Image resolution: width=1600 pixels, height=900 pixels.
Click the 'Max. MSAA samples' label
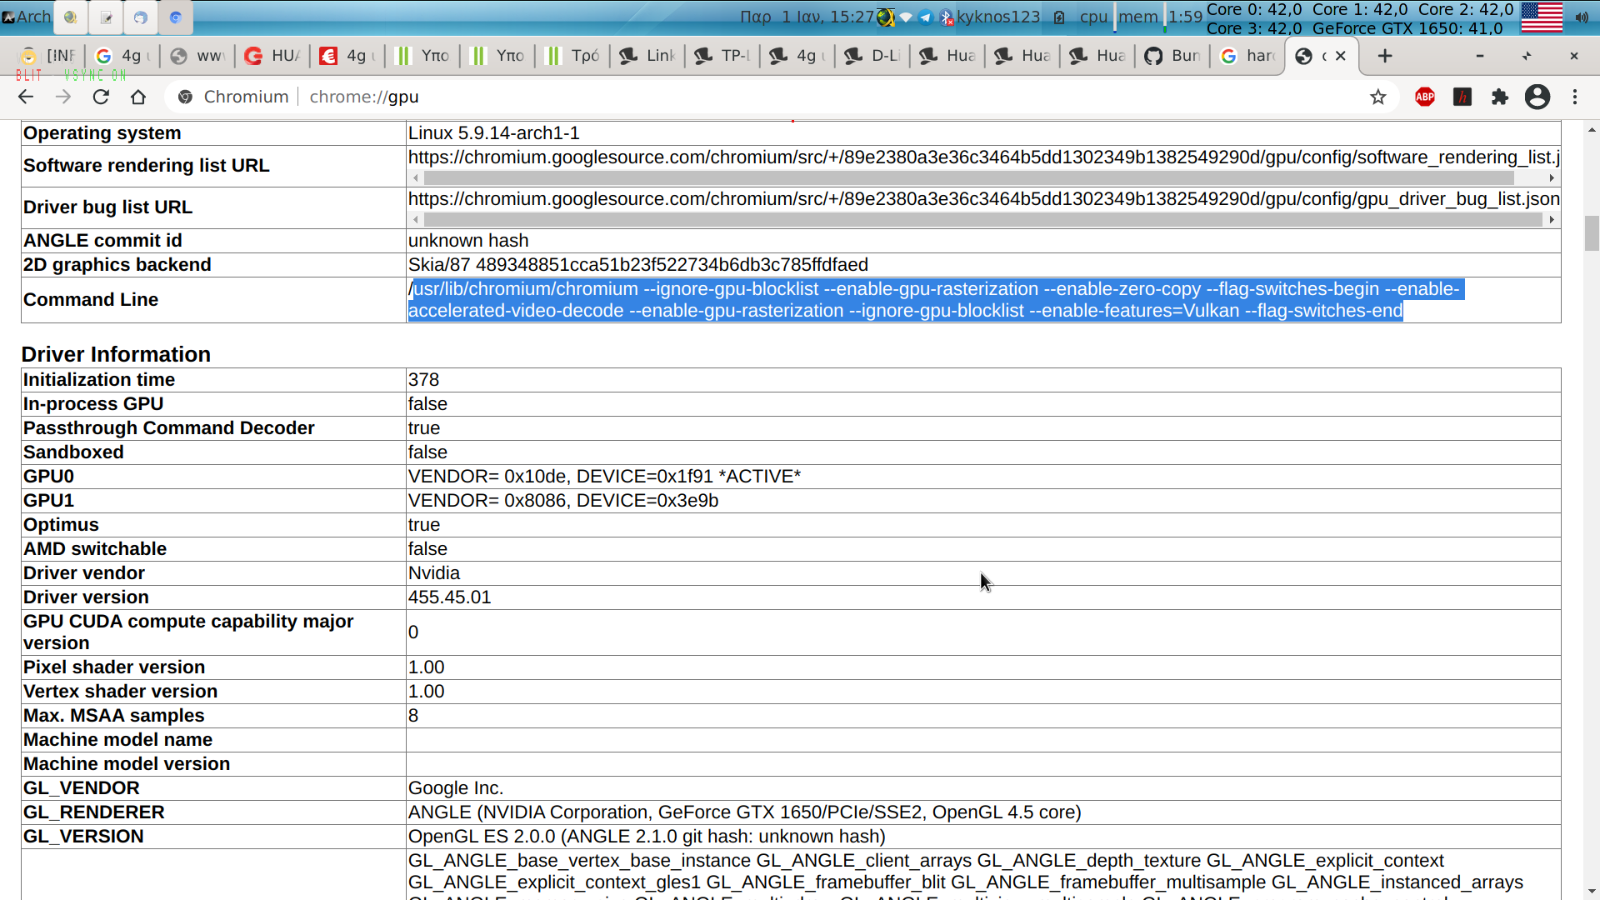(x=114, y=716)
